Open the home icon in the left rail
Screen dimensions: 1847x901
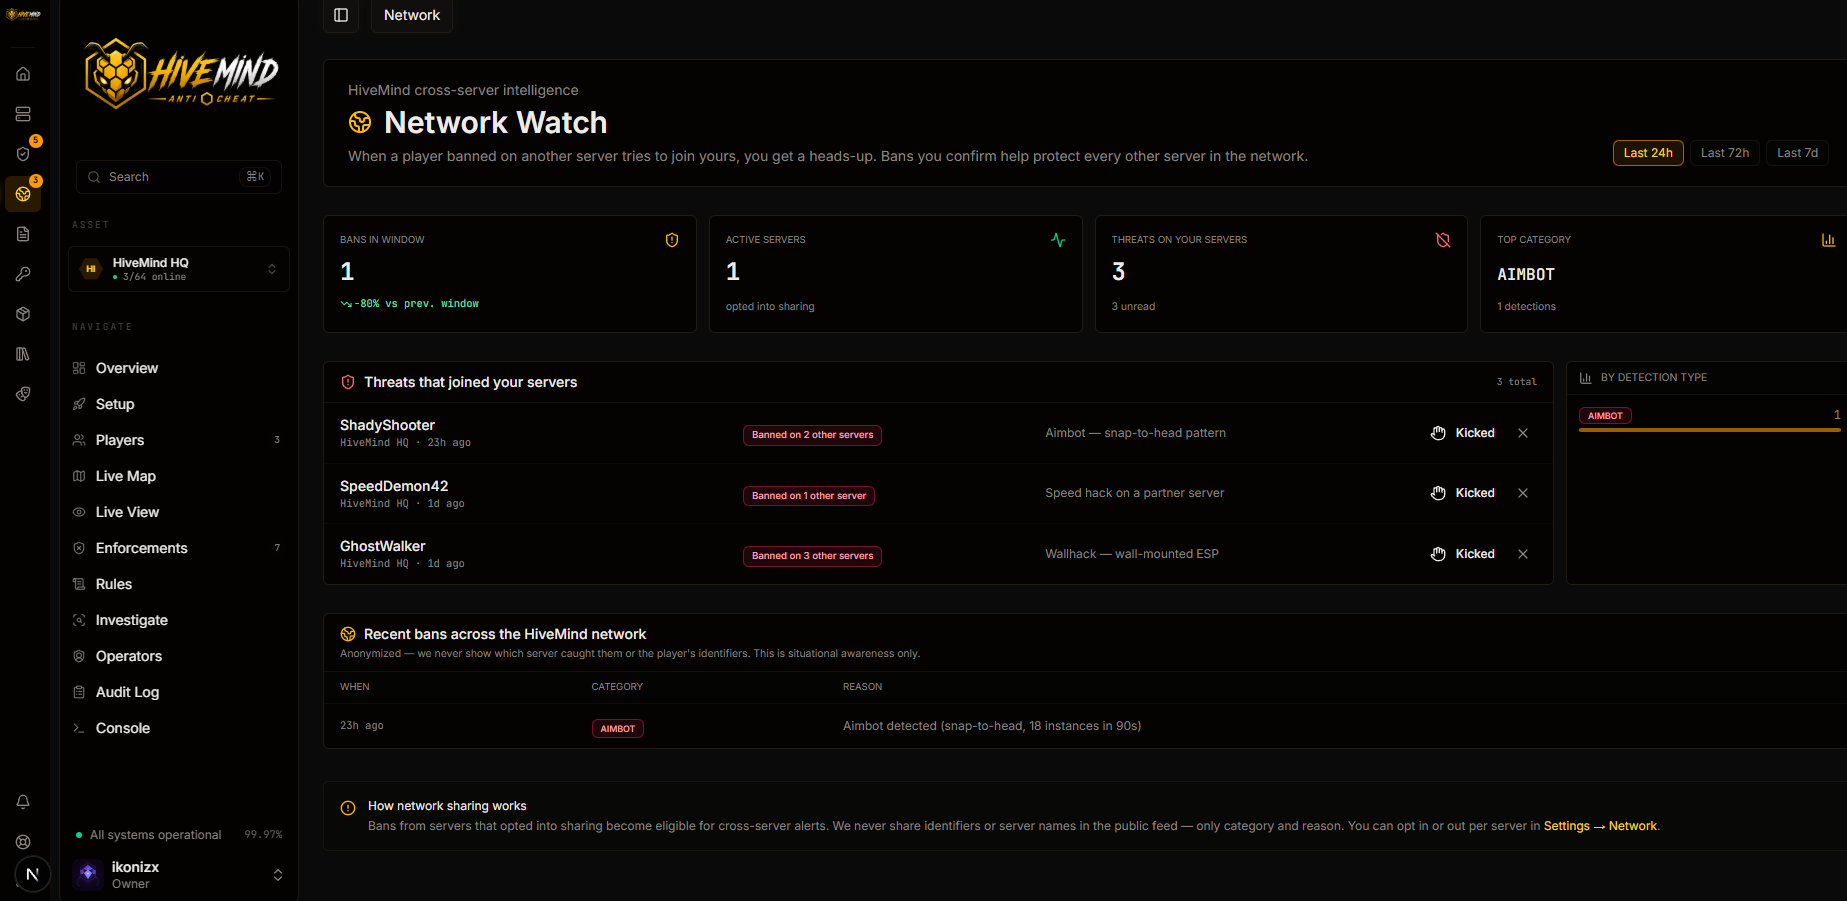click(x=23, y=74)
